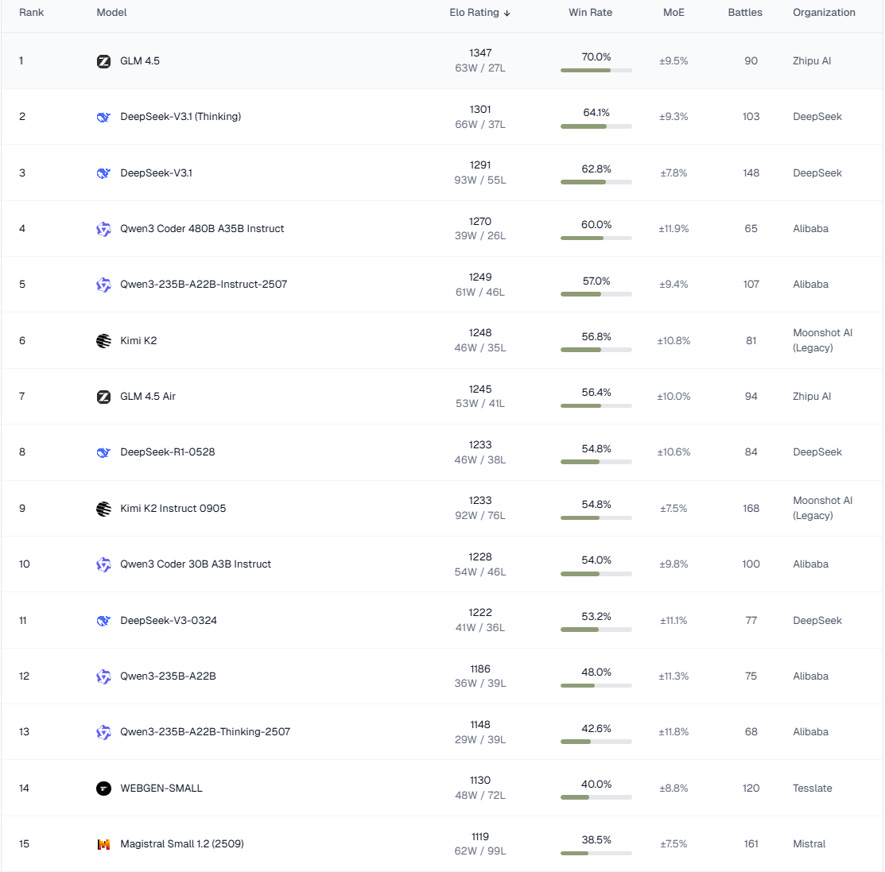
Task: Click the Tesslate organization cell
Action: point(812,788)
